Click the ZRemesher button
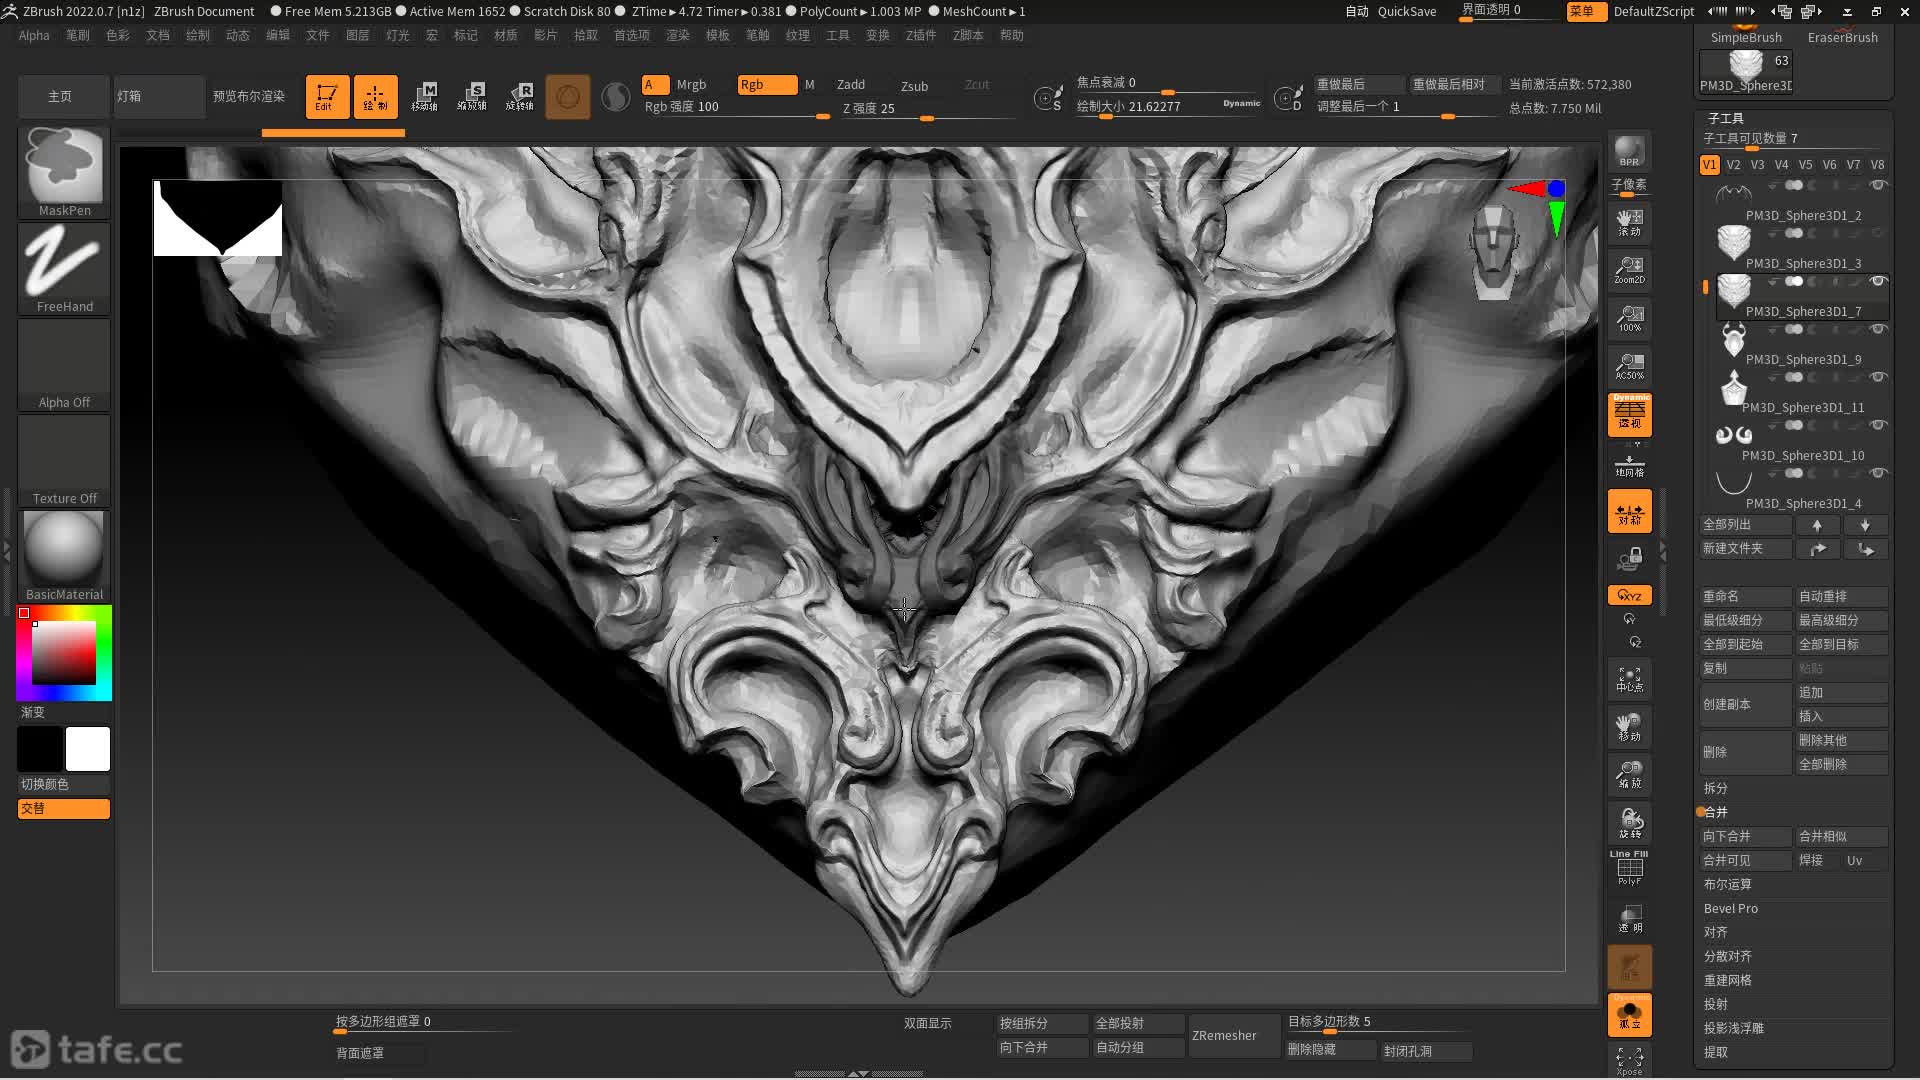The width and height of the screenshot is (1920, 1080). (1224, 1035)
